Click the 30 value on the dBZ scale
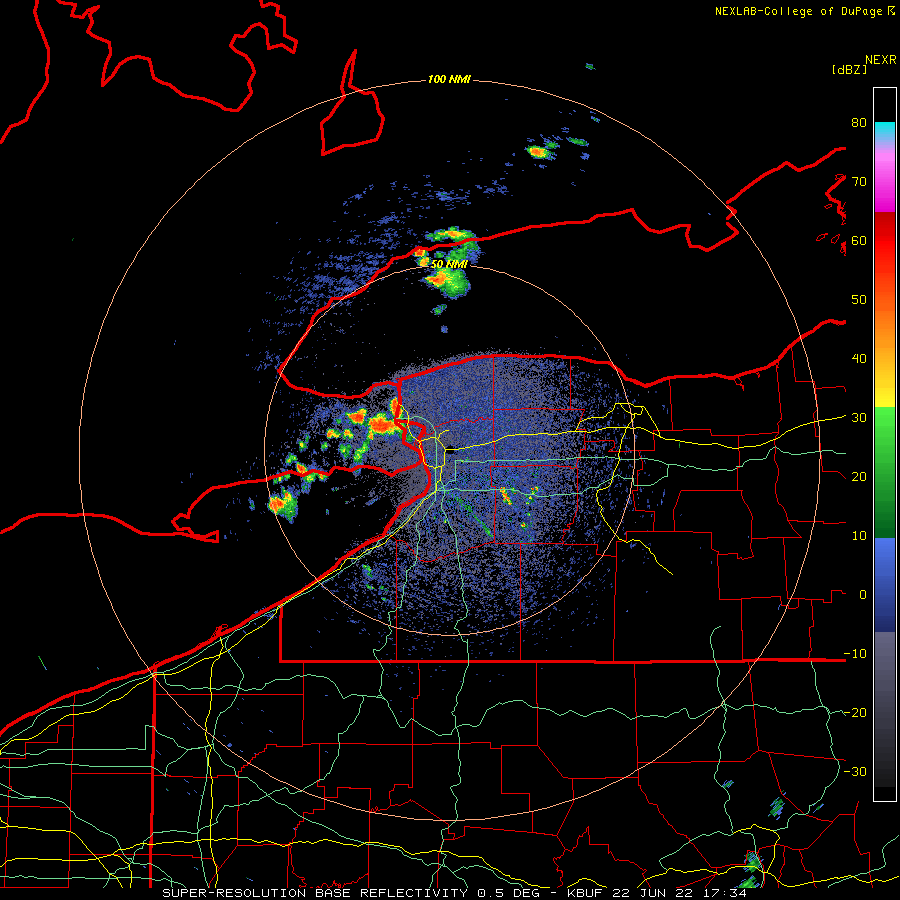The height and width of the screenshot is (900, 900). point(859,417)
